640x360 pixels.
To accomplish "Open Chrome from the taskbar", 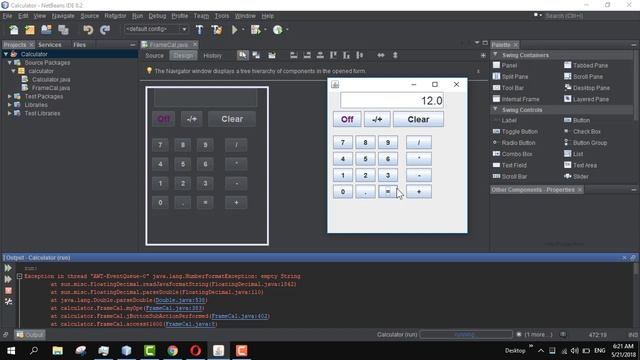I will click(173, 351).
